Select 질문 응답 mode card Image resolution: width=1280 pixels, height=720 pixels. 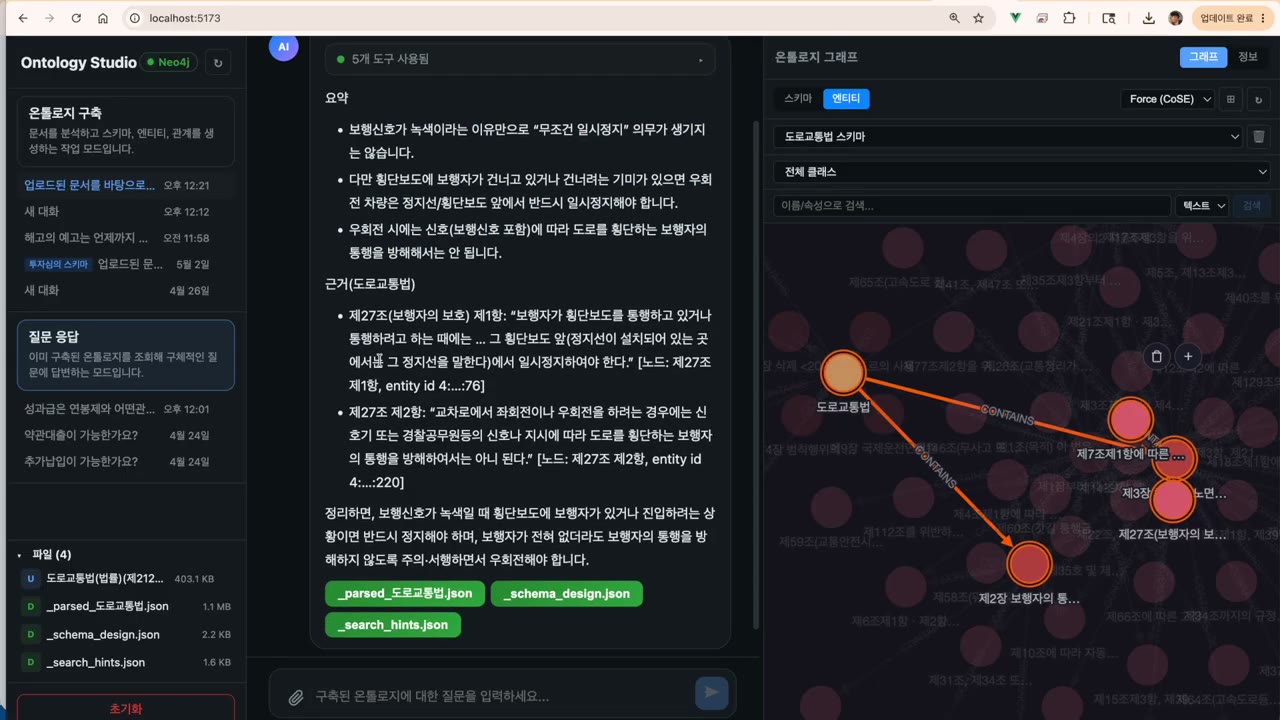click(x=126, y=355)
